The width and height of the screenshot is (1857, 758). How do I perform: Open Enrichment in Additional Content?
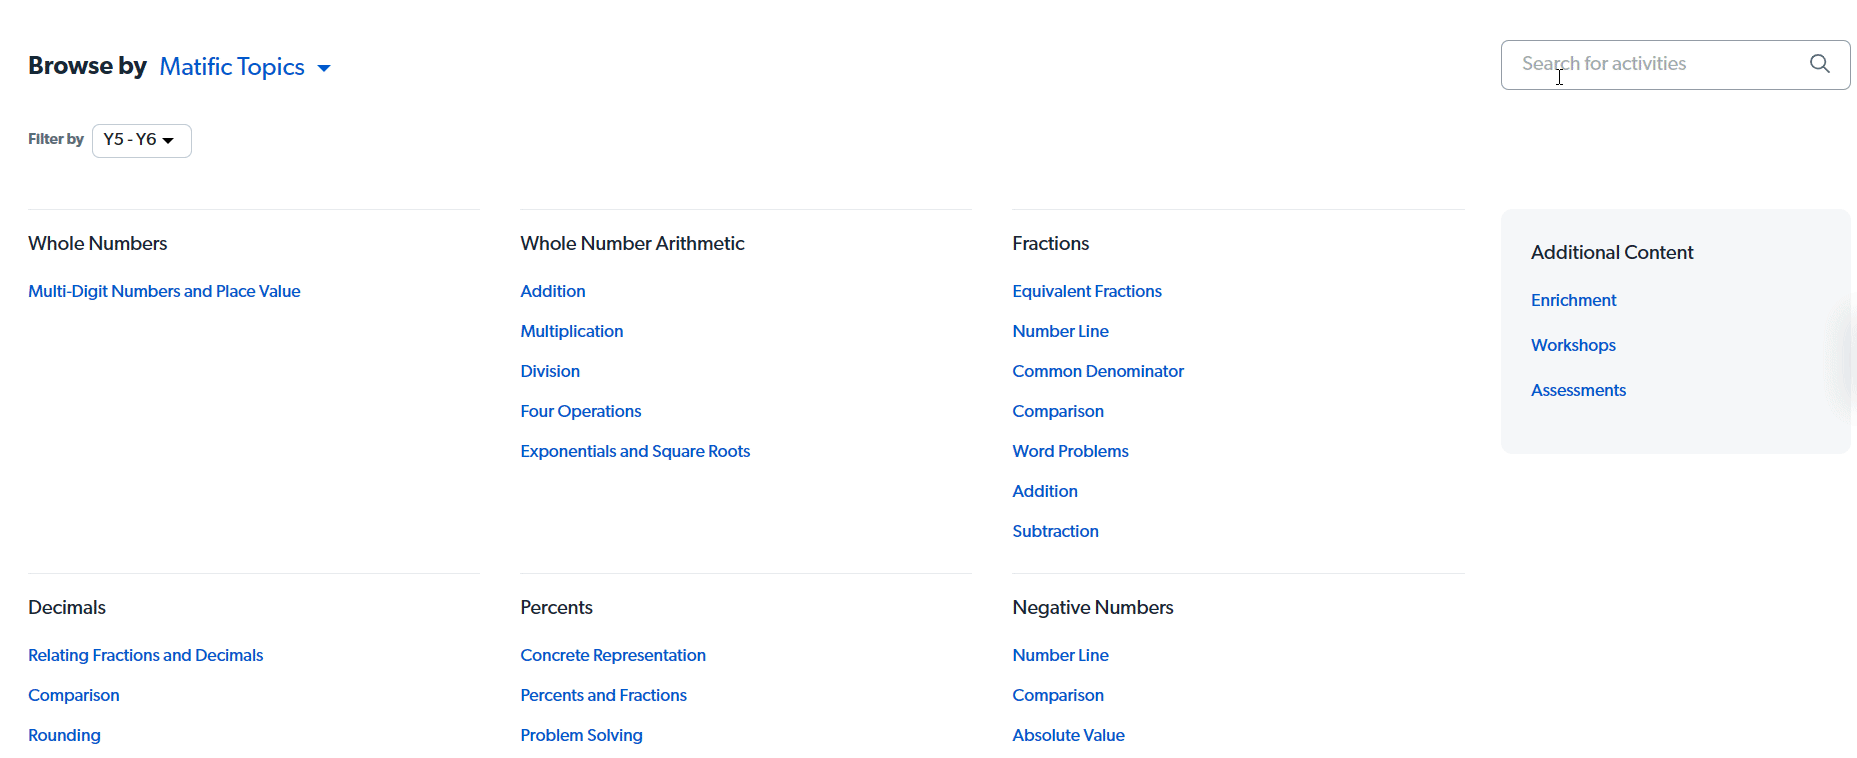1573,300
